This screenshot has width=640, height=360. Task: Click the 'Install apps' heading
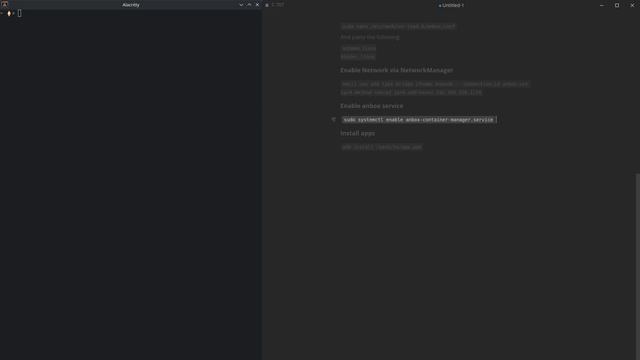[358, 133]
